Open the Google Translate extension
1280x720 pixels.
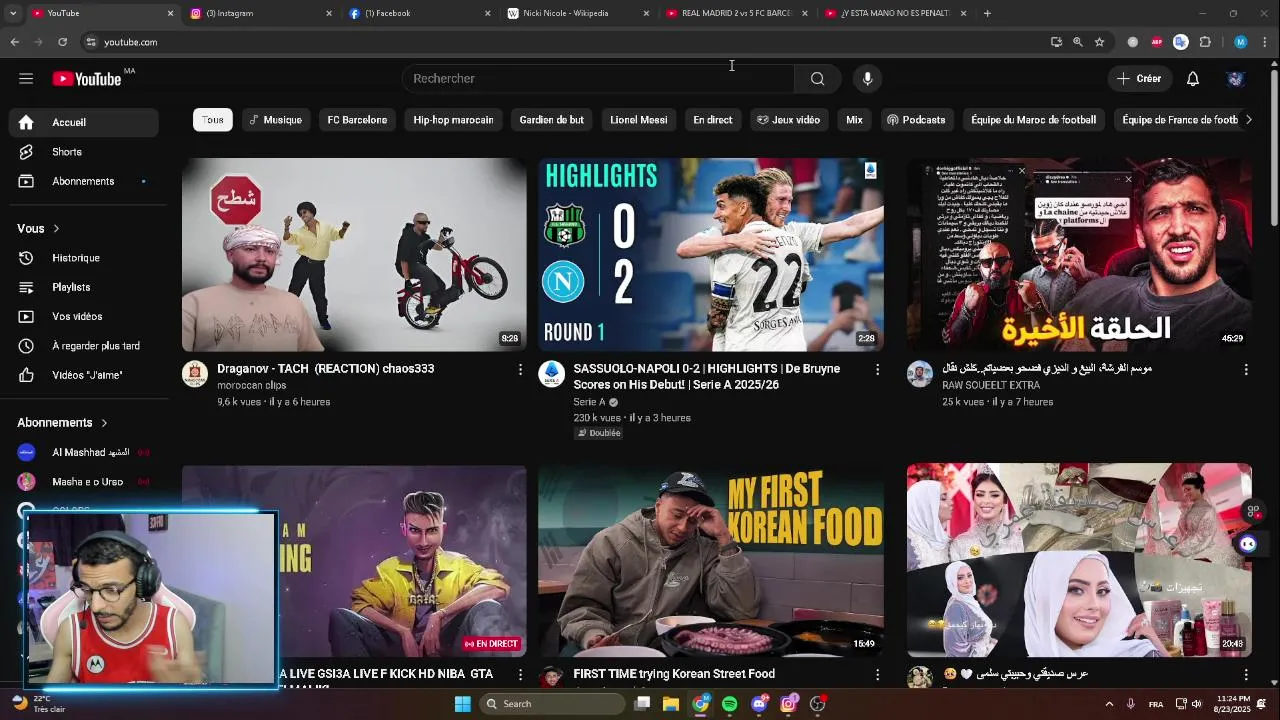click(x=1181, y=42)
